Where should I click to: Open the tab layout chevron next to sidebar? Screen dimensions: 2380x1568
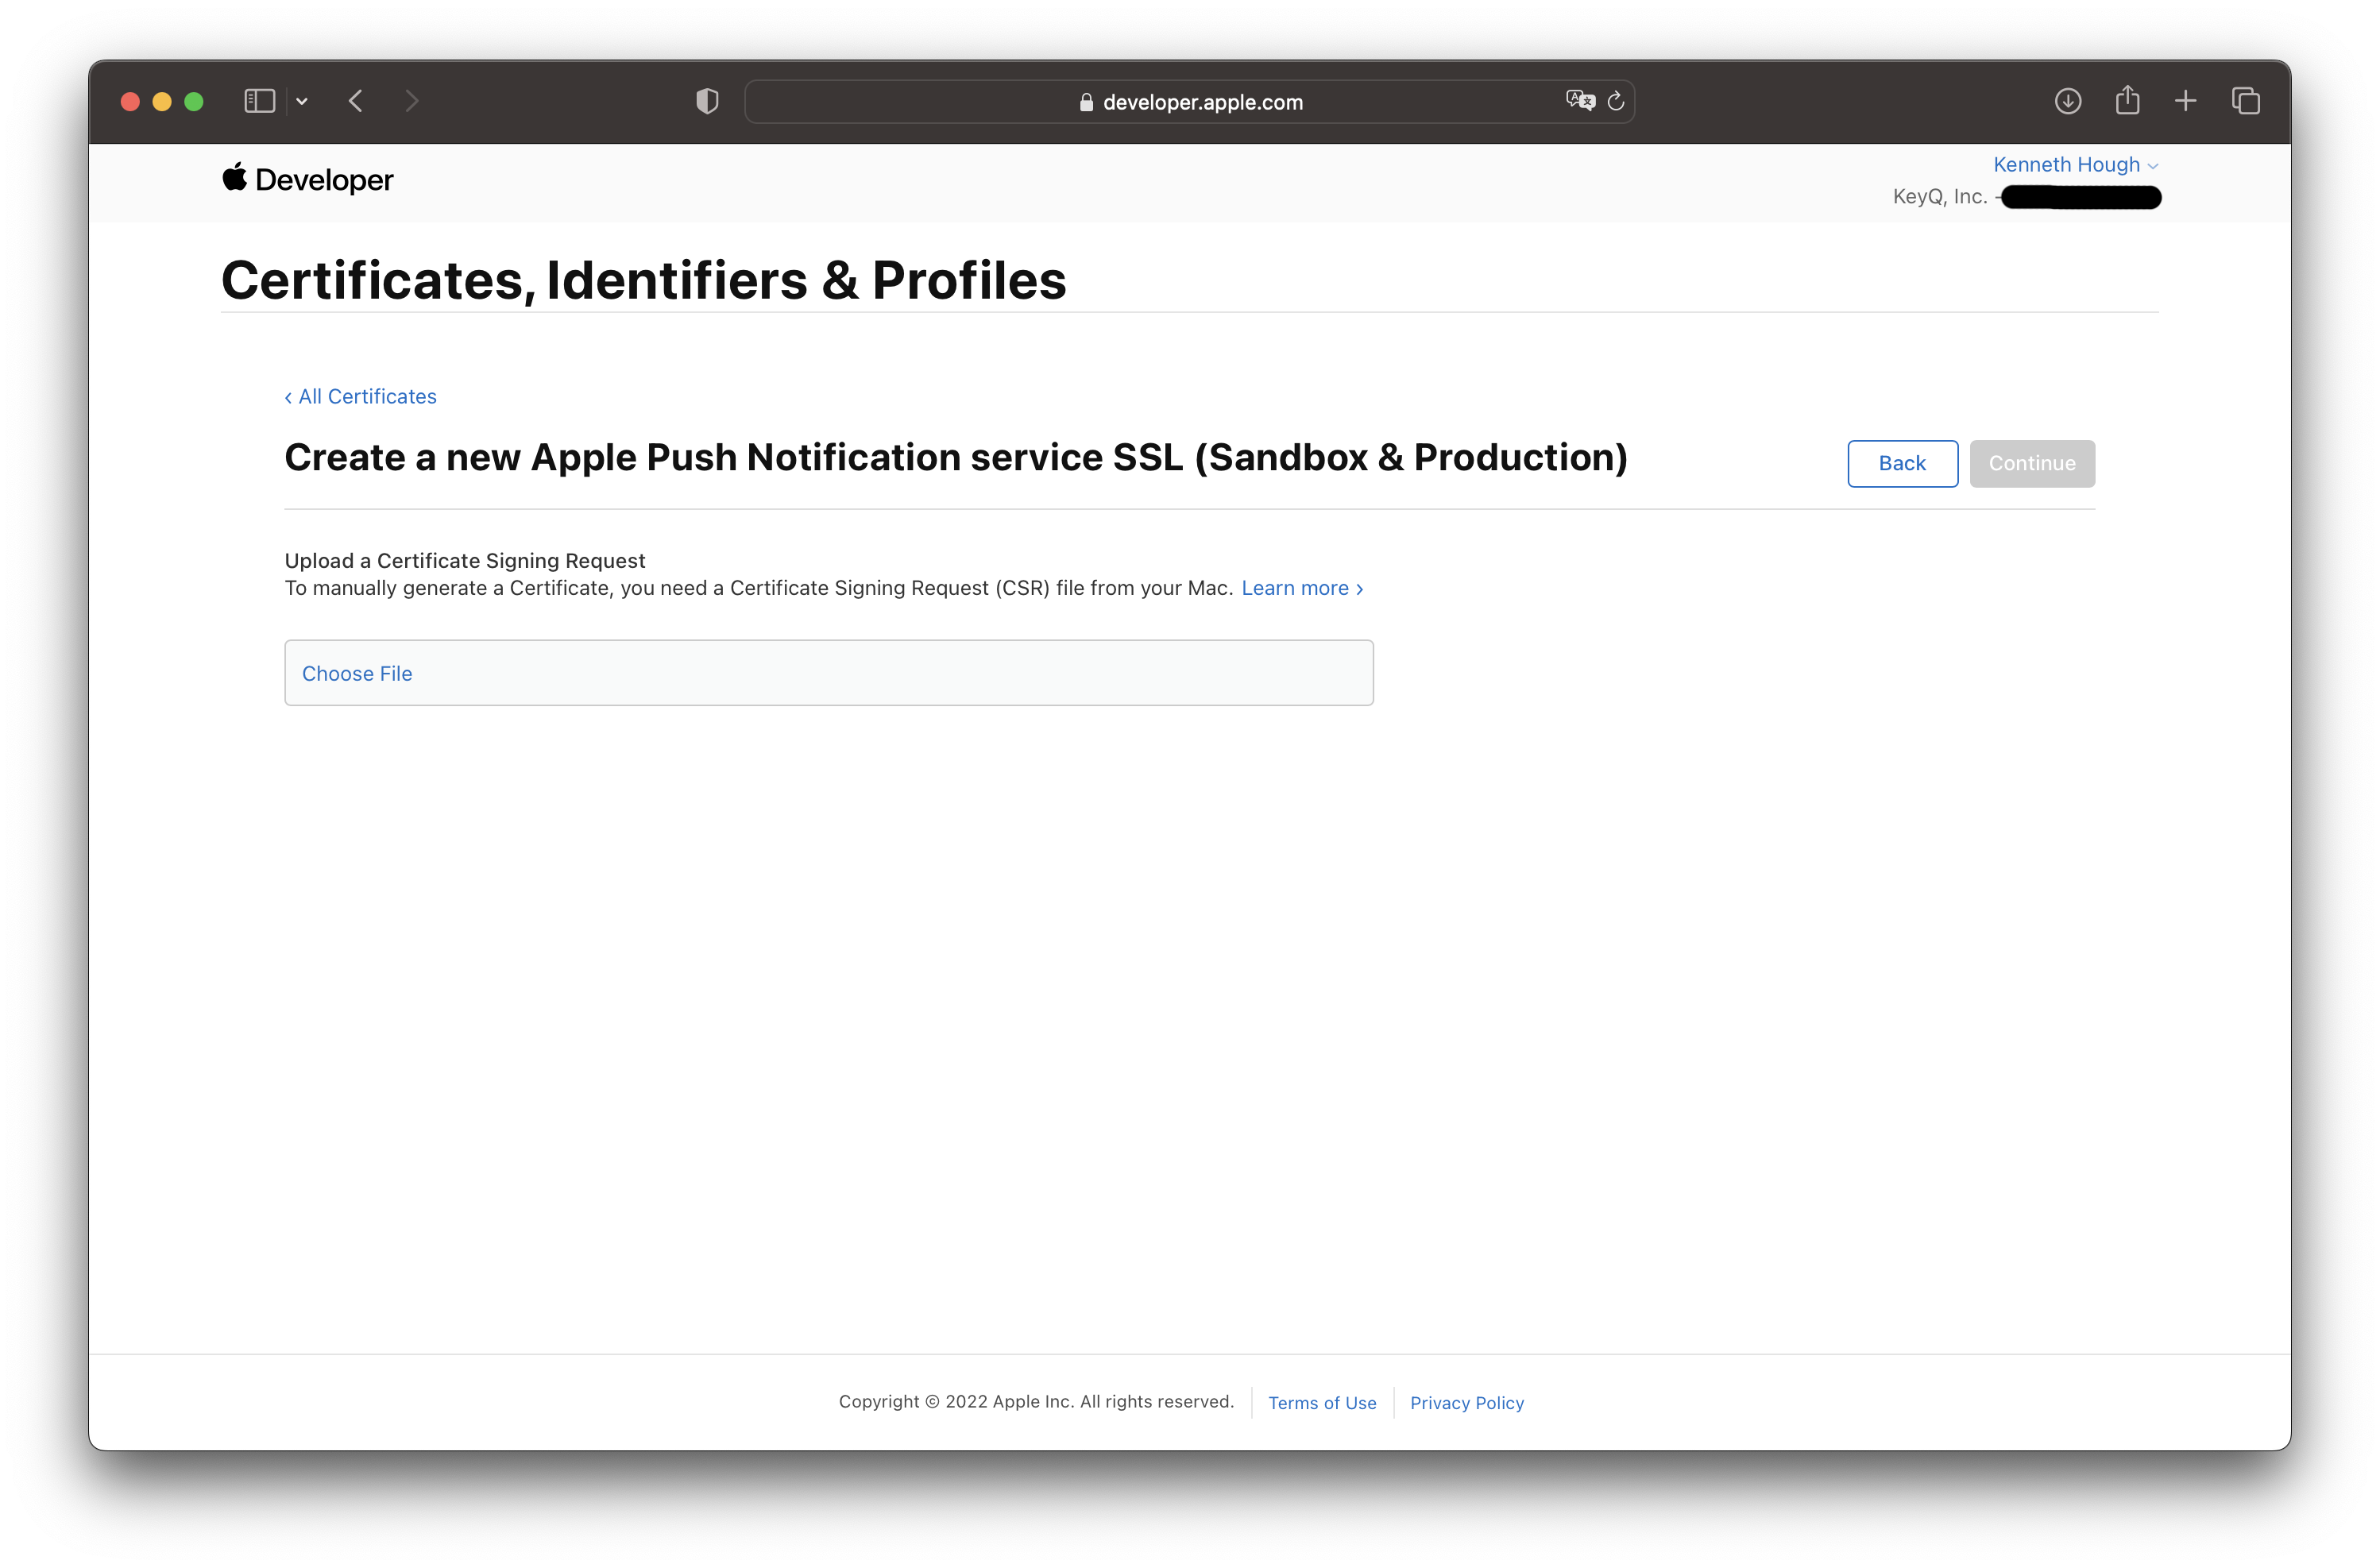coord(303,100)
